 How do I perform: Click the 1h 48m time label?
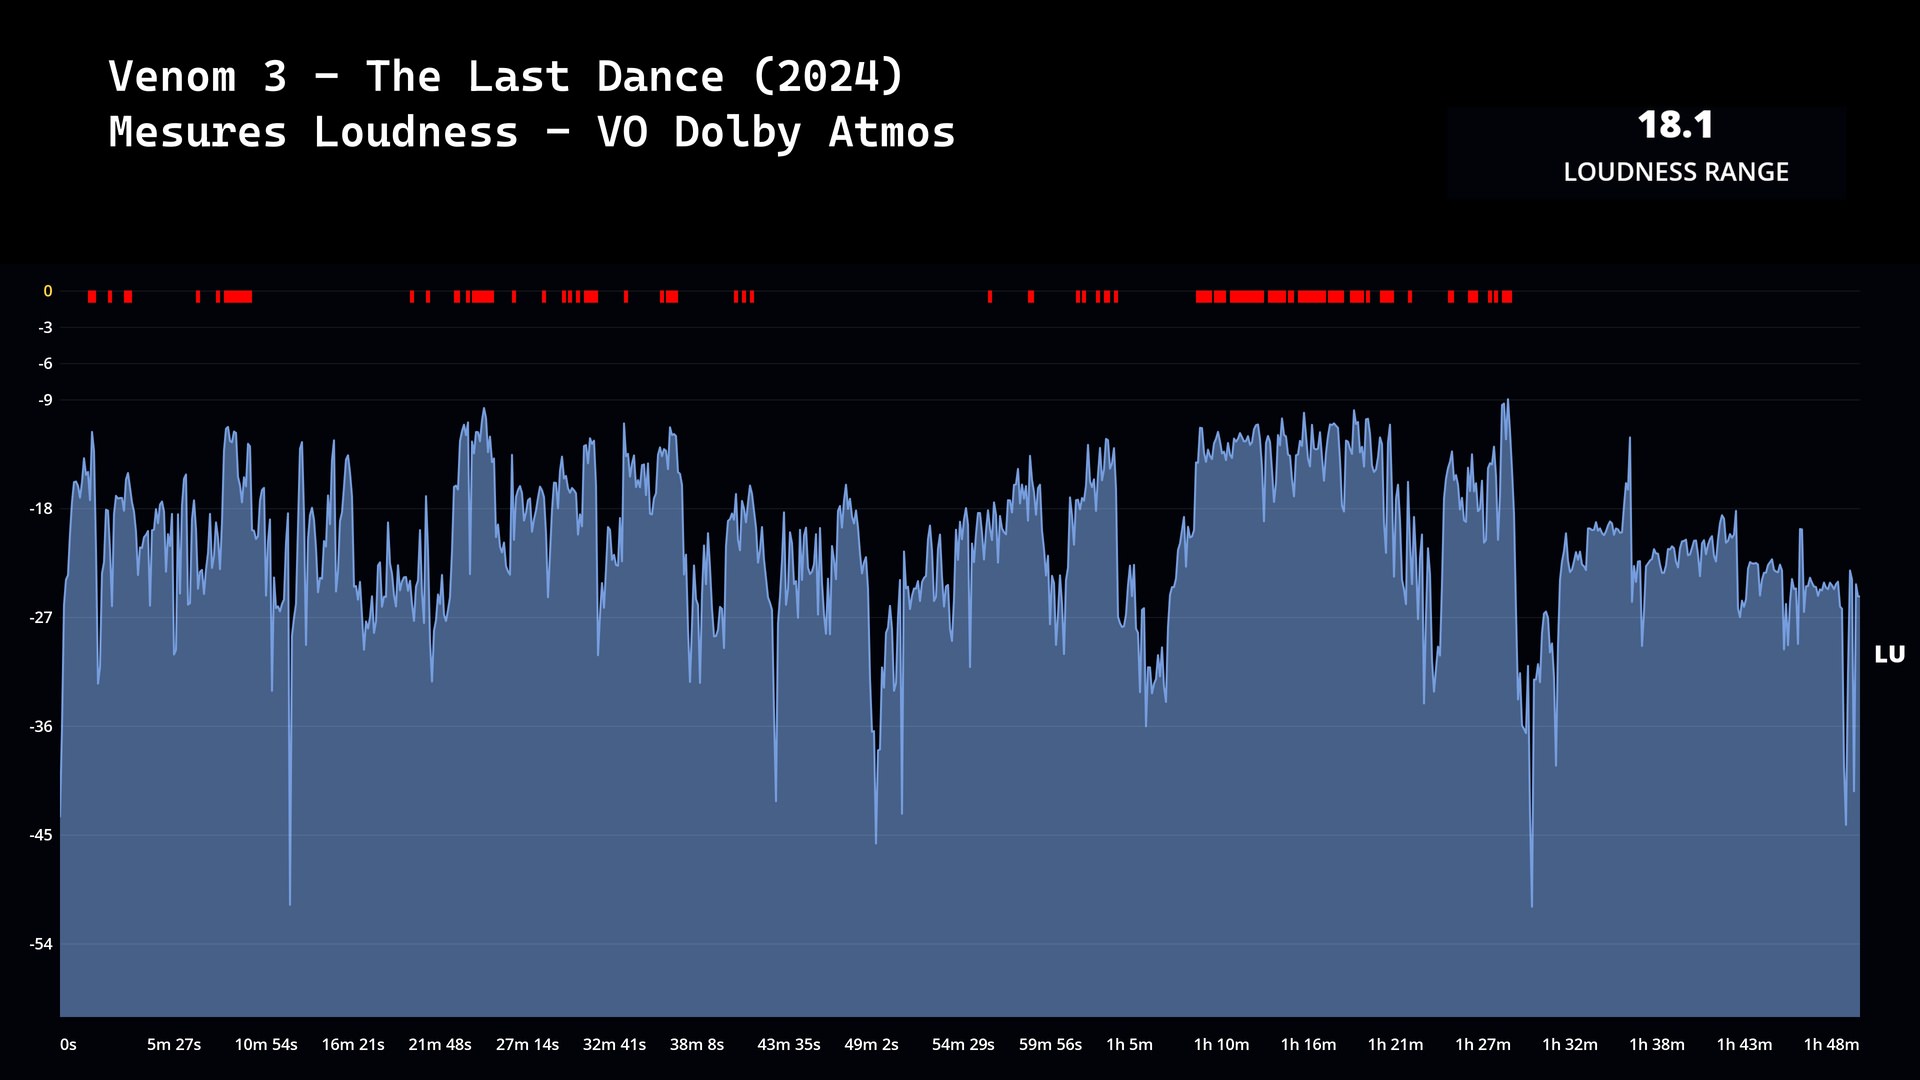click(1831, 1044)
